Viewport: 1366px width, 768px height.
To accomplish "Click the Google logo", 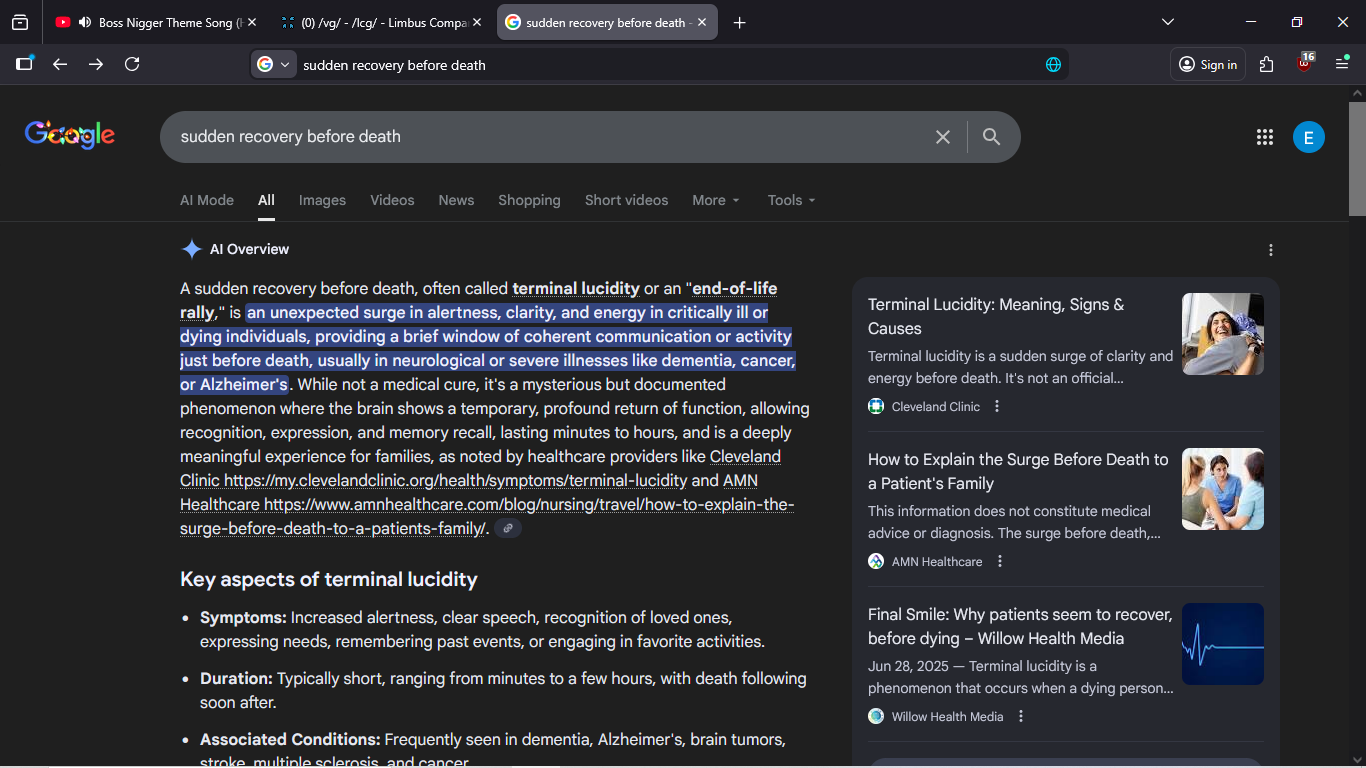I will 70,135.
